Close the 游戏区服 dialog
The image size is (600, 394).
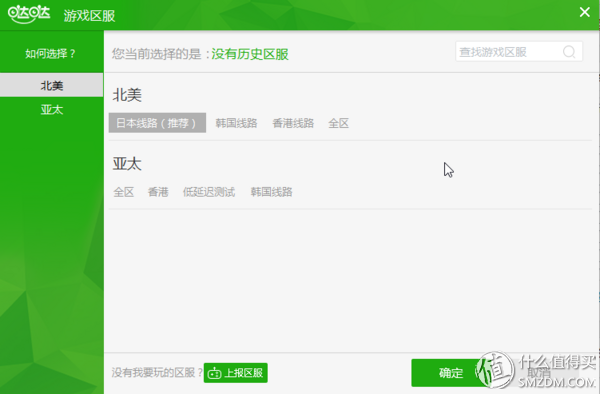point(584,12)
